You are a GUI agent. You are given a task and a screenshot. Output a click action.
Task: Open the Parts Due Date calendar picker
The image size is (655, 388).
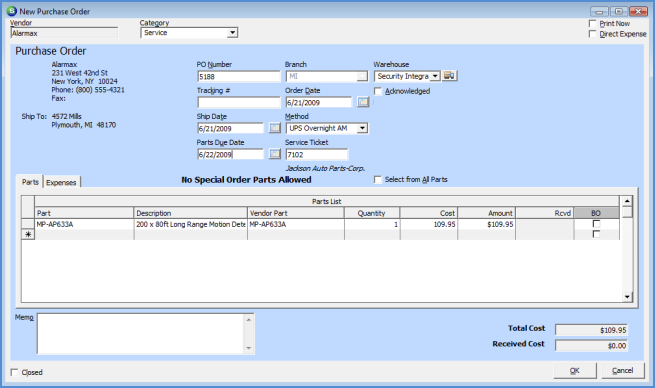(274, 154)
